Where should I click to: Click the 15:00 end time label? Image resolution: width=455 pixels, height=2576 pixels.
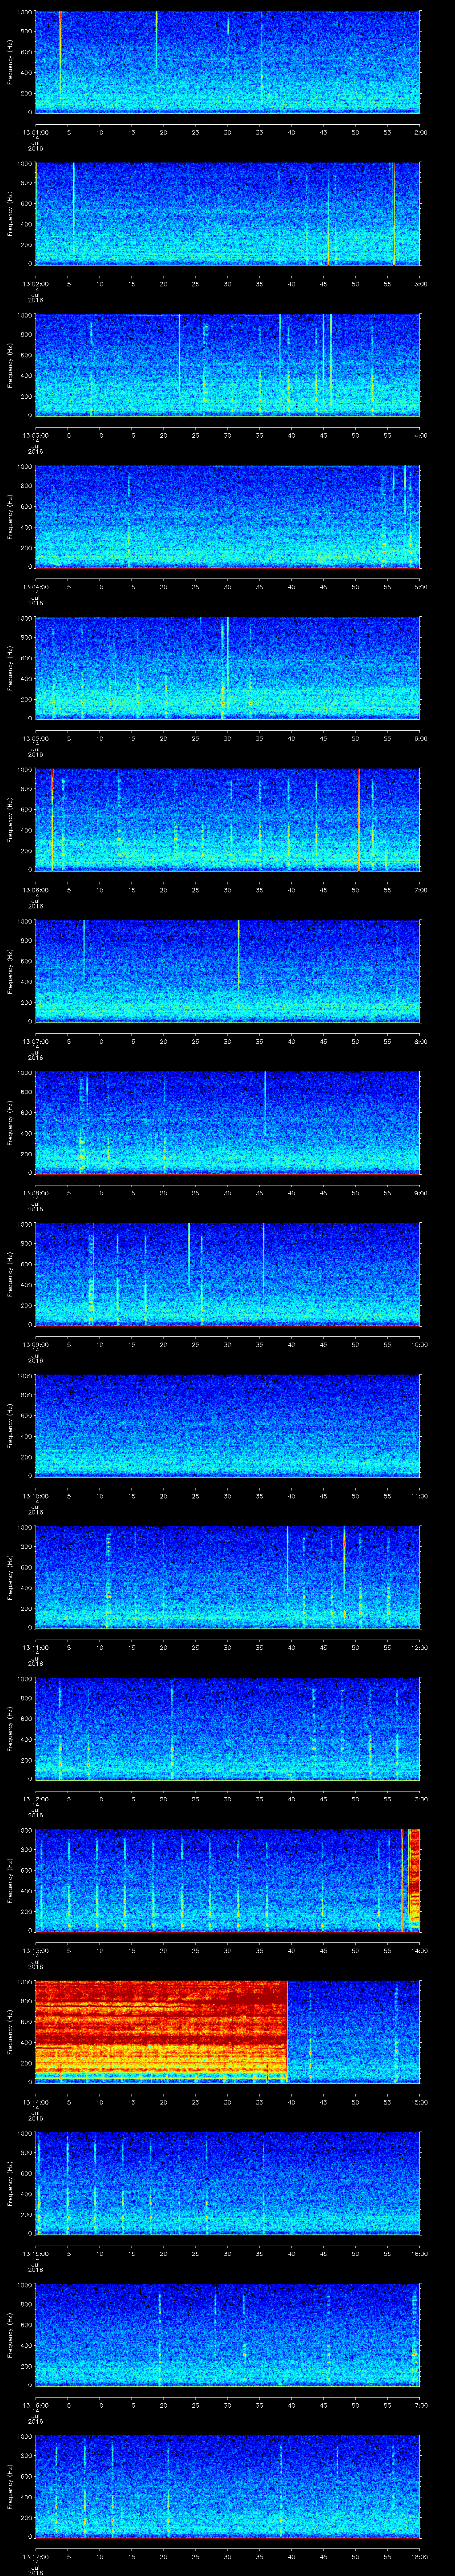click(x=419, y=2102)
